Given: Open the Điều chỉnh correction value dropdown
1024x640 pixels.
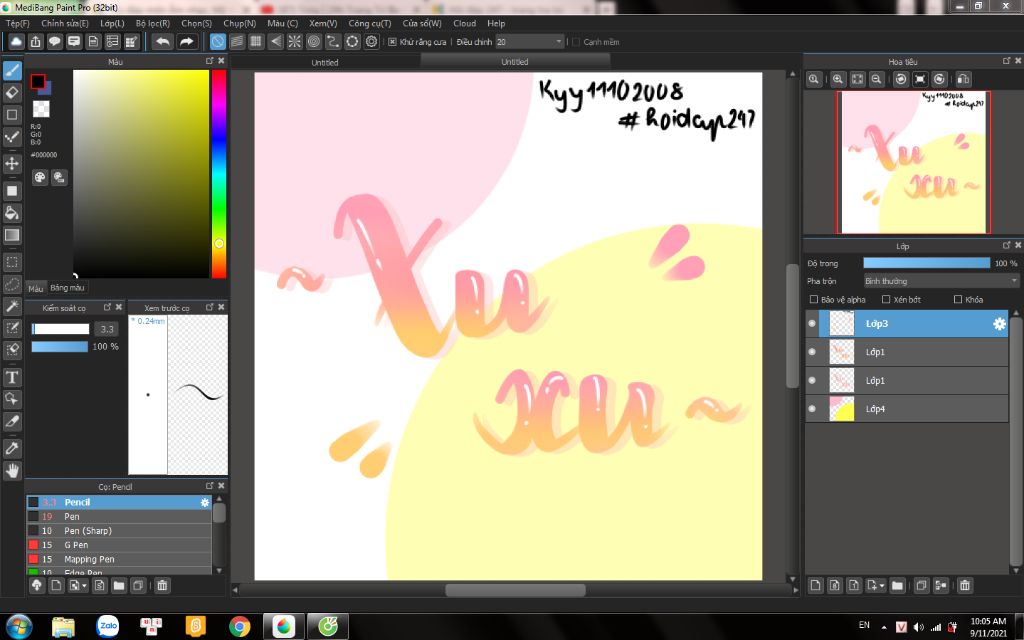Looking at the screenshot, I should pyautogui.click(x=529, y=42).
